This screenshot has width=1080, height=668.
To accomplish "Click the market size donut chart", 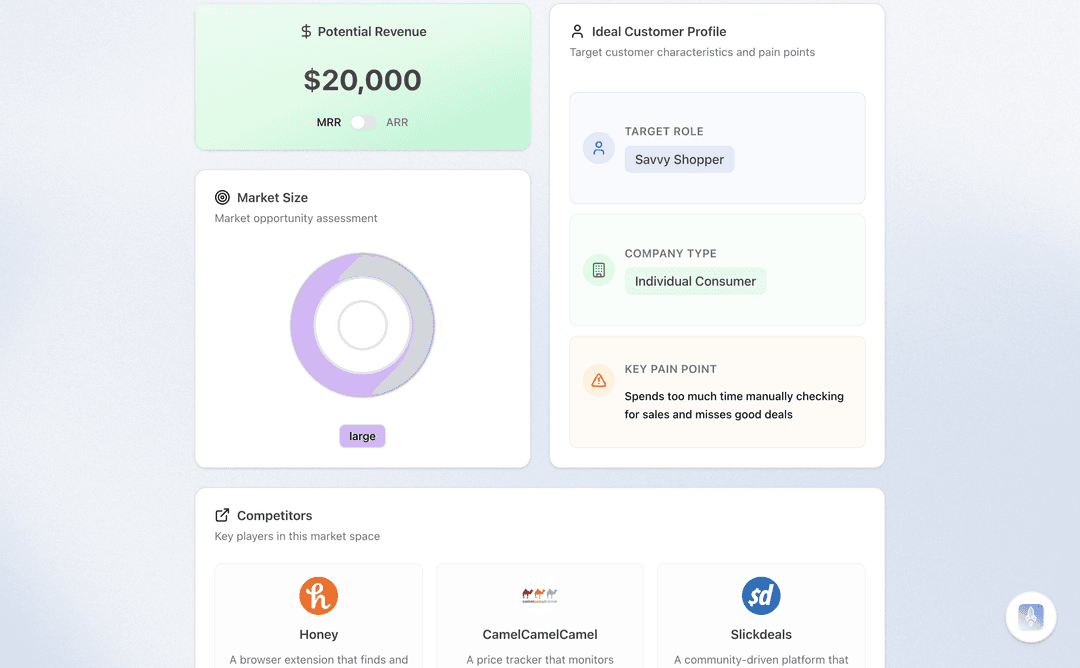I will tap(362, 325).
